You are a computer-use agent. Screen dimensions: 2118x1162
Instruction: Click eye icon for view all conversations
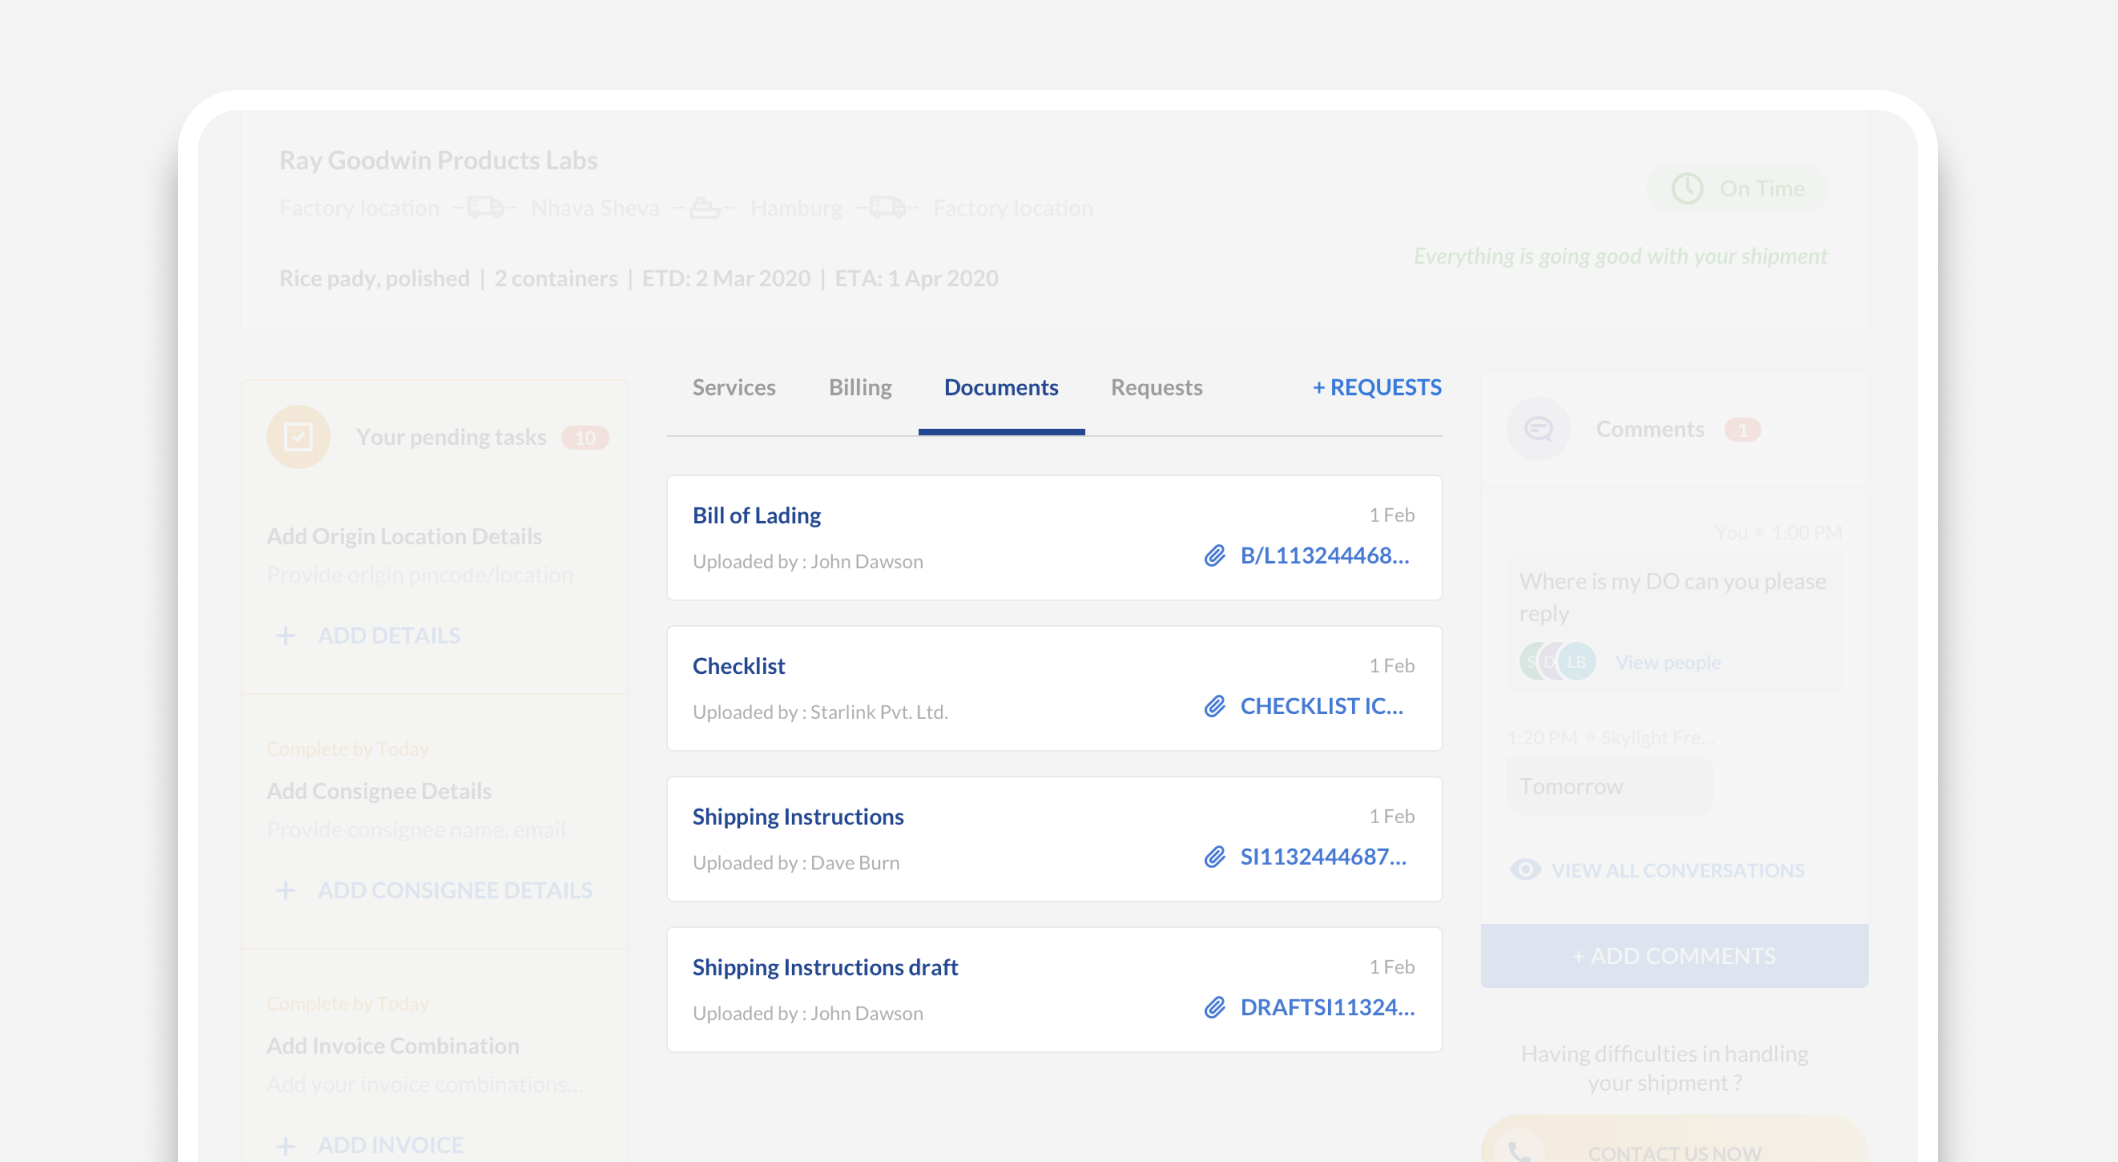pos(1525,870)
